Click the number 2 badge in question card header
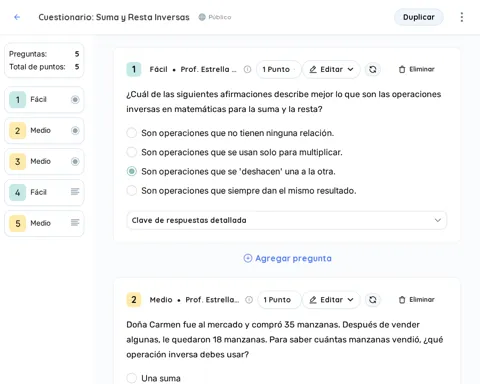The width and height of the screenshot is (480, 384). [x=134, y=300]
